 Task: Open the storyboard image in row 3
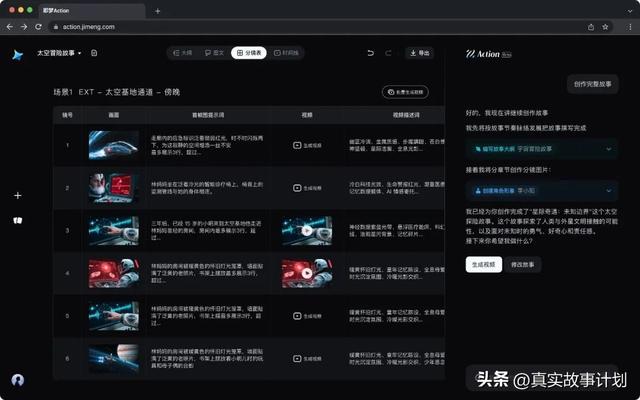(113, 231)
